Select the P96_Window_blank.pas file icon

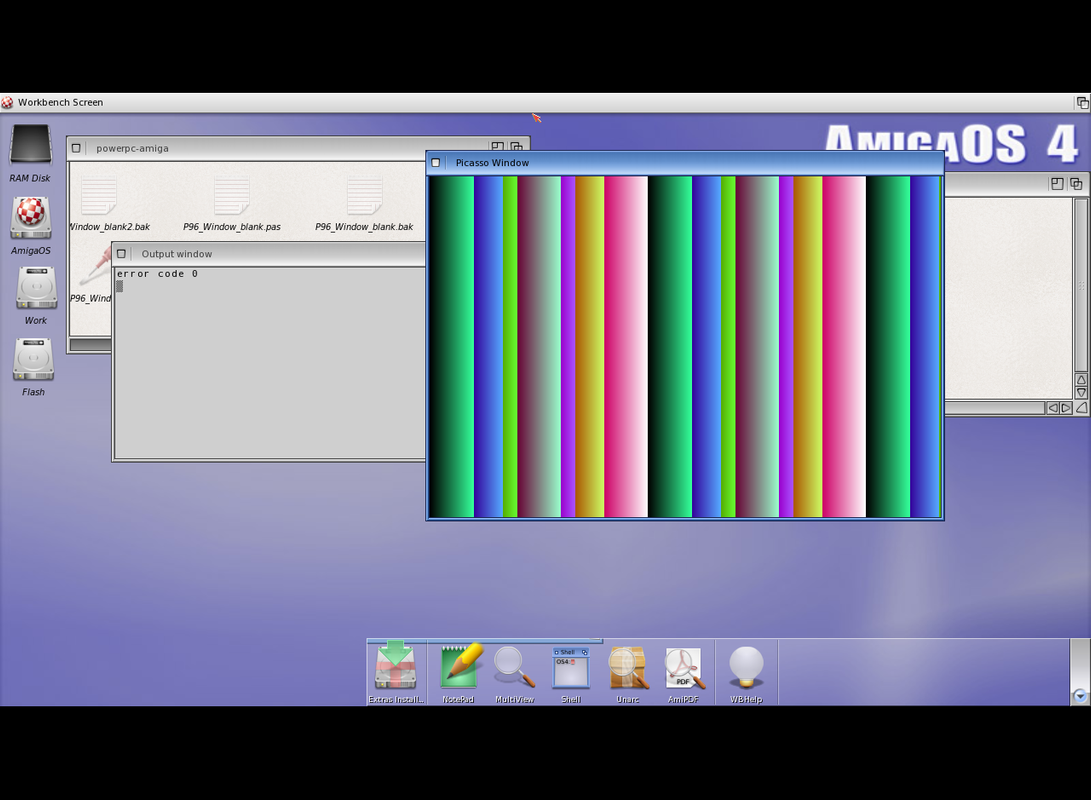(x=232, y=197)
